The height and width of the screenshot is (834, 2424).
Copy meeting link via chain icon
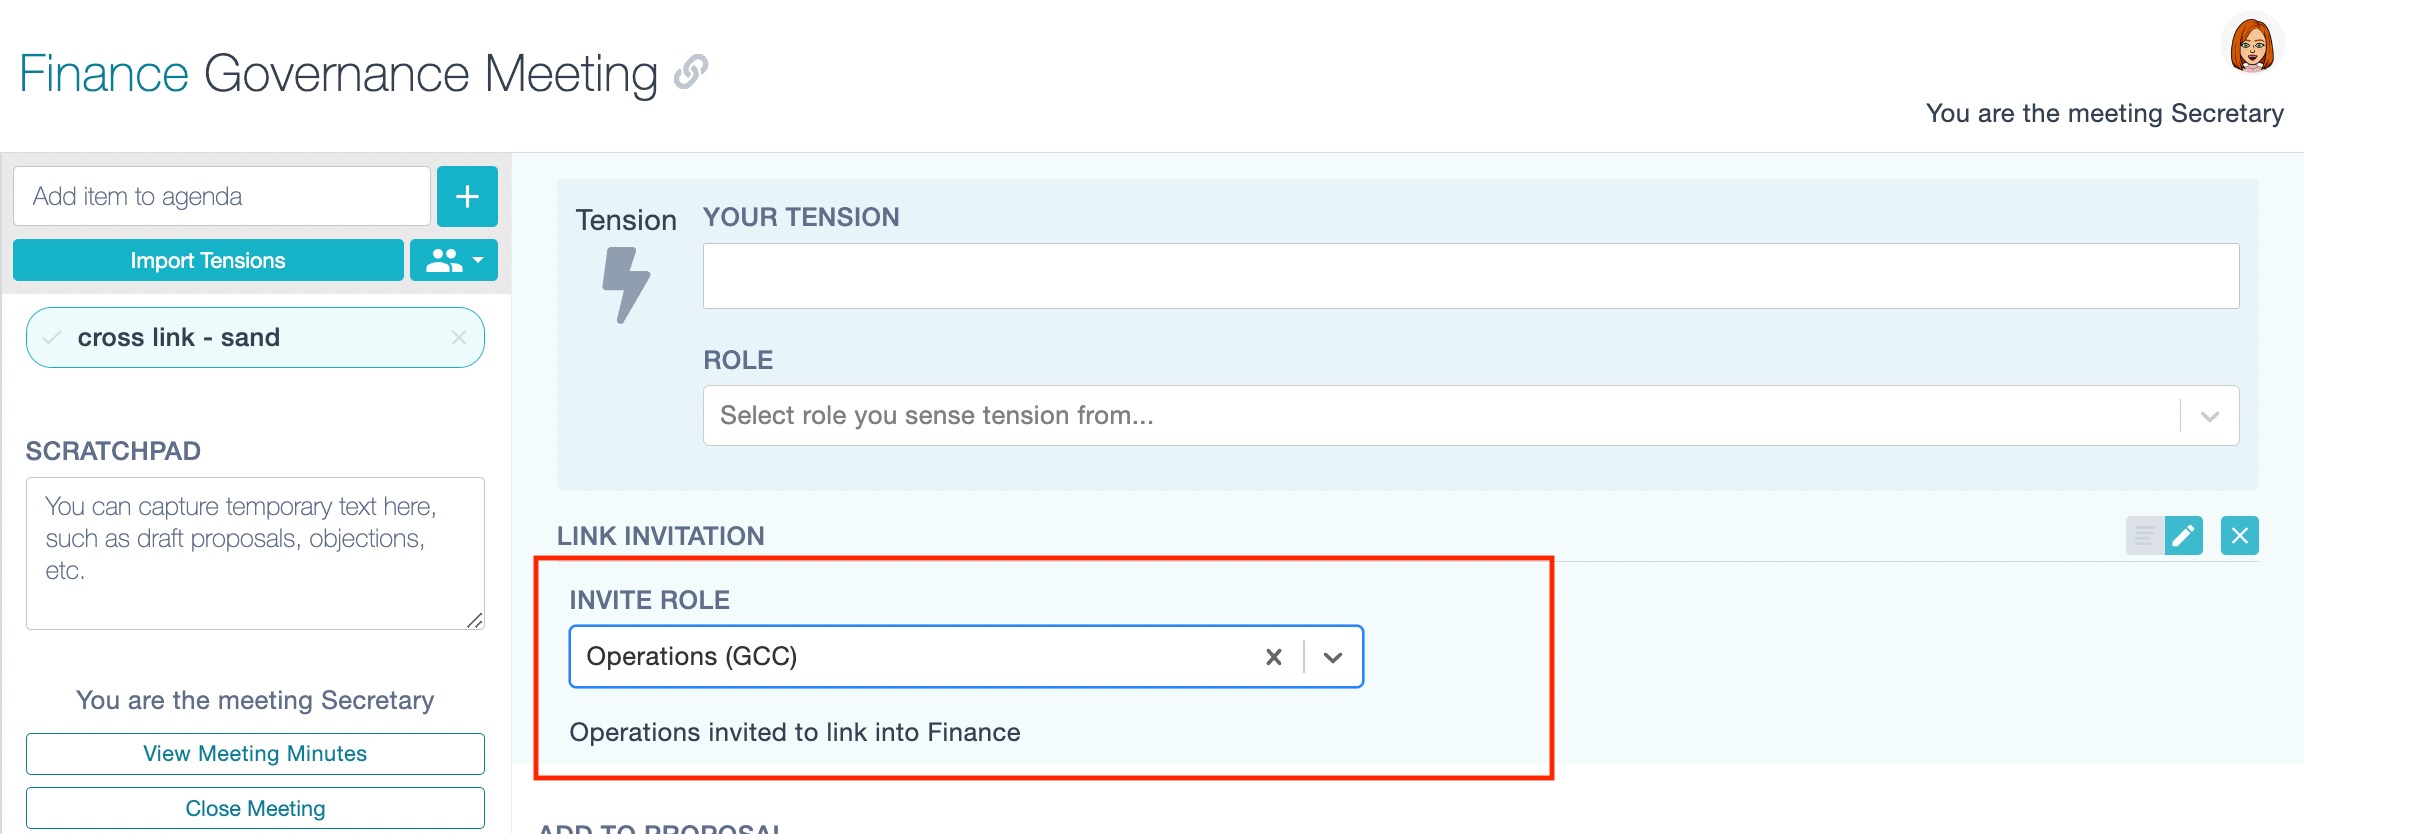pos(691,72)
